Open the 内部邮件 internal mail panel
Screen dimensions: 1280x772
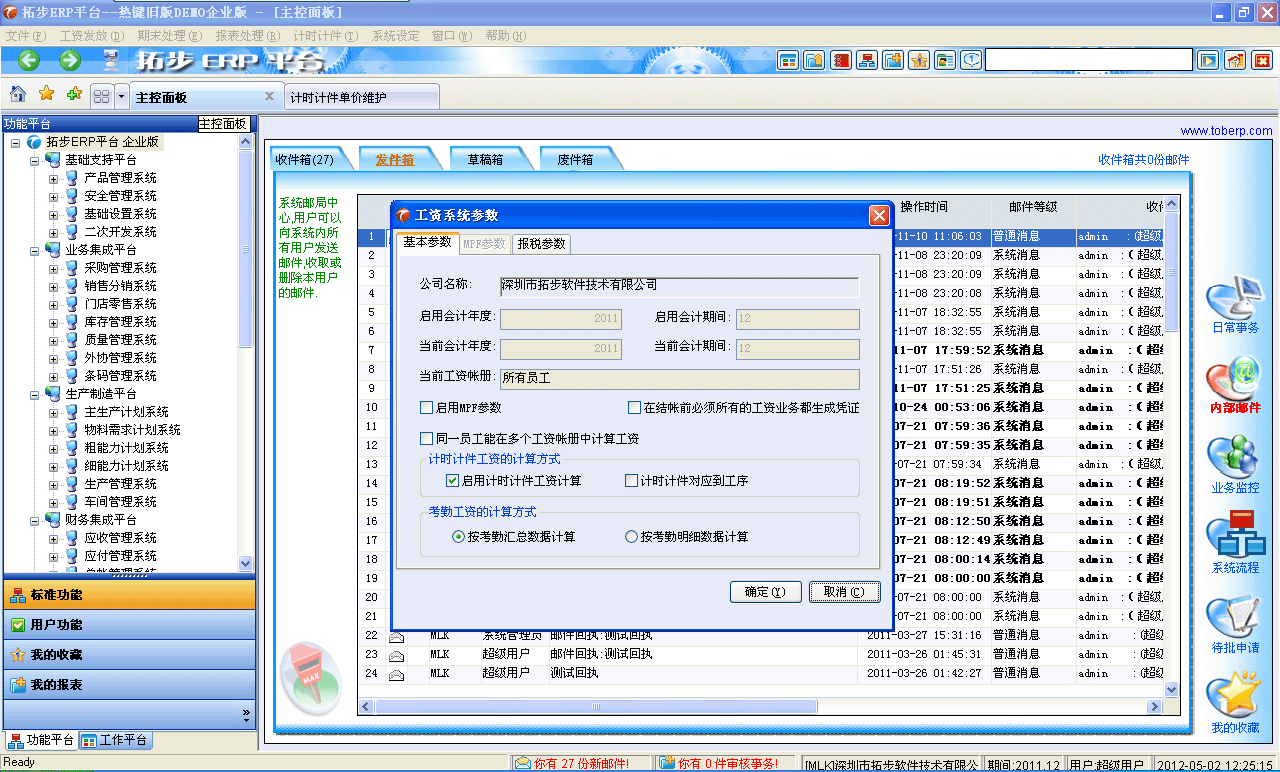pyautogui.click(x=1236, y=383)
